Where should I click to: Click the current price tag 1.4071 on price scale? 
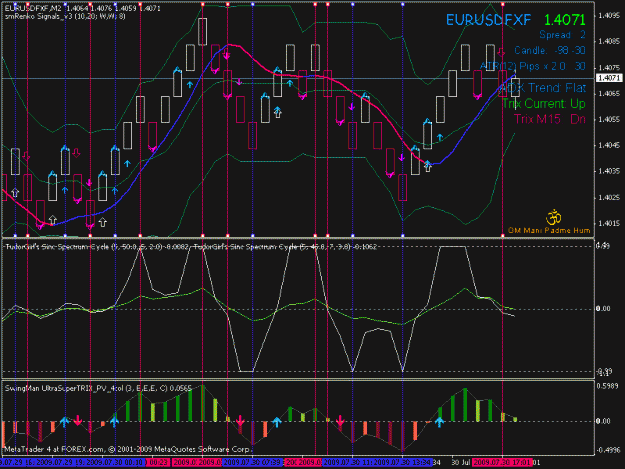tap(609, 78)
